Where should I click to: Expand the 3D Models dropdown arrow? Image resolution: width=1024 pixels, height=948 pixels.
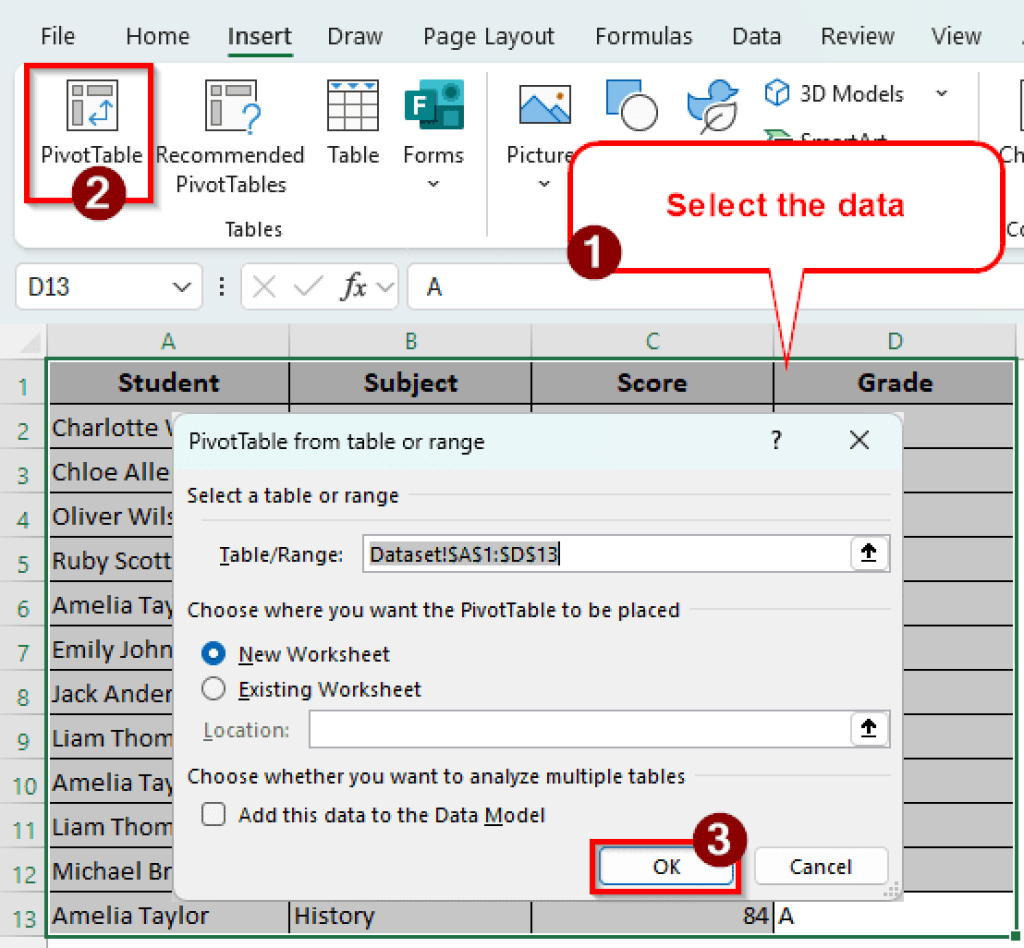coord(941,92)
